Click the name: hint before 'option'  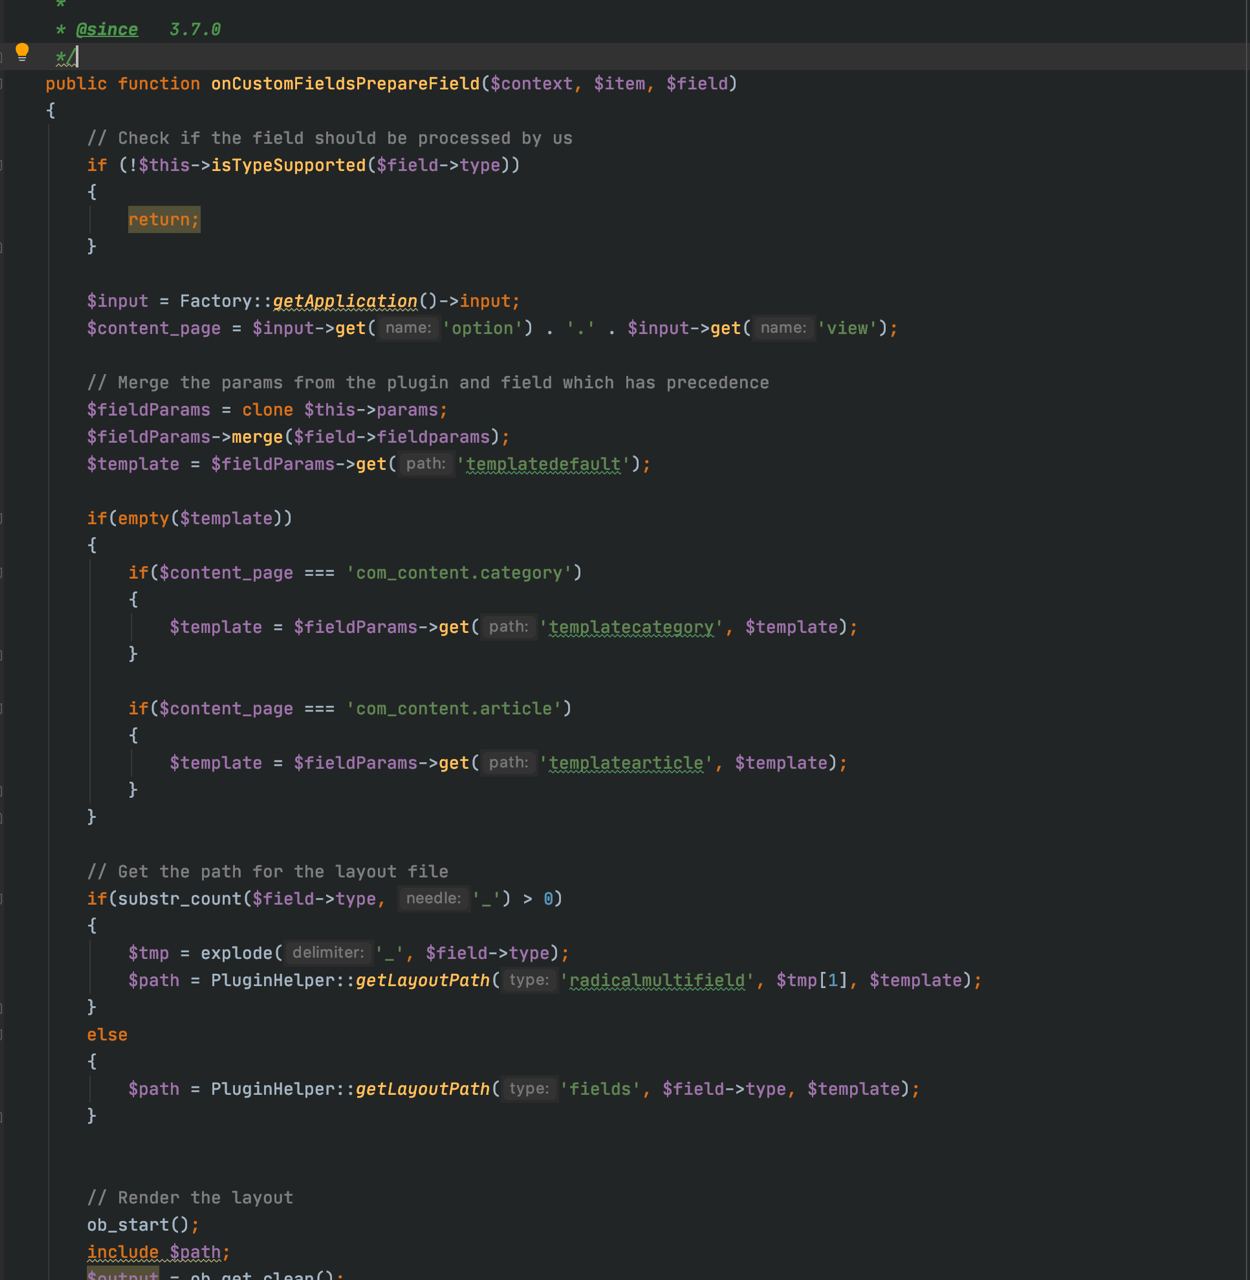point(408,328)
